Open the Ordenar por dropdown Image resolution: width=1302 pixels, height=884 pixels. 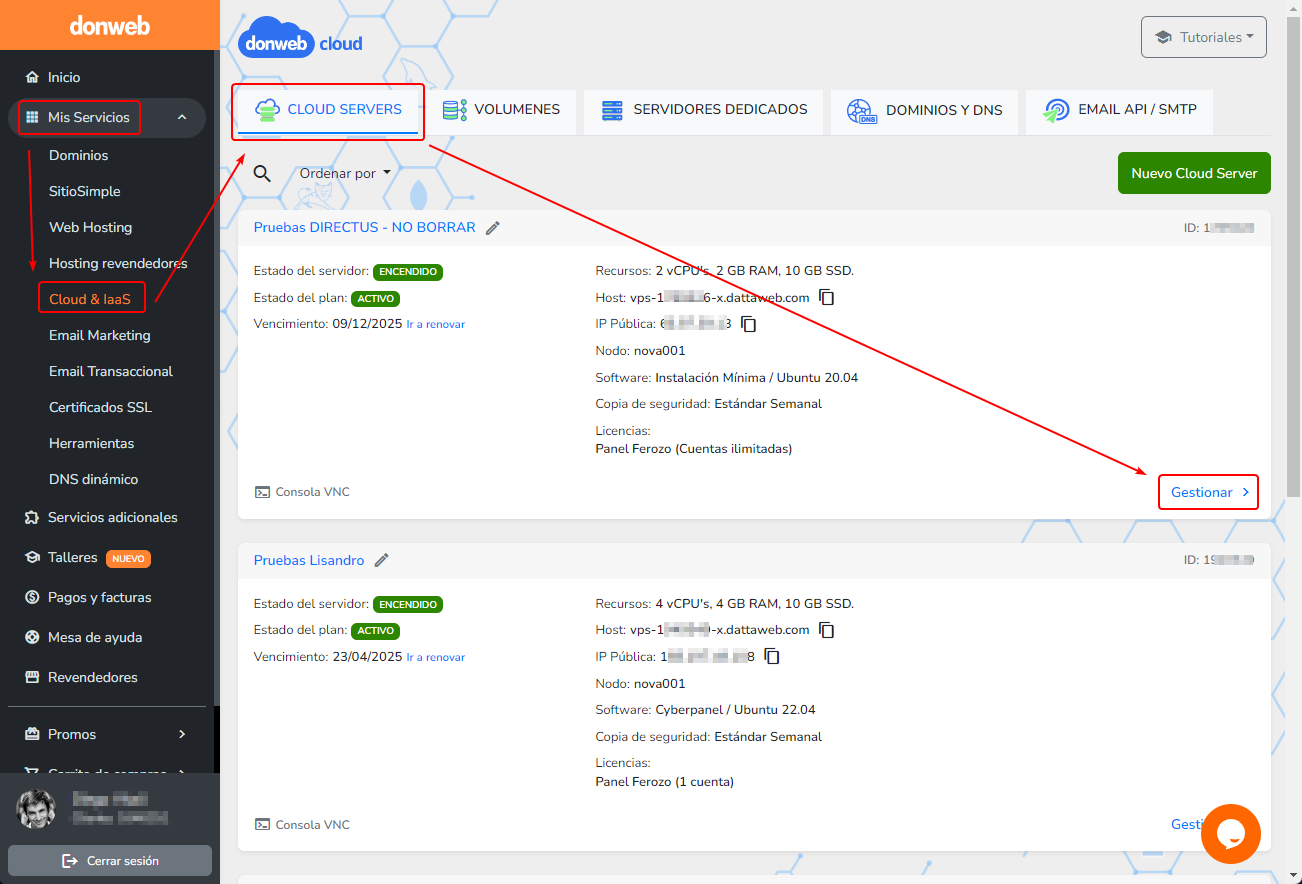tap(345, 173)
